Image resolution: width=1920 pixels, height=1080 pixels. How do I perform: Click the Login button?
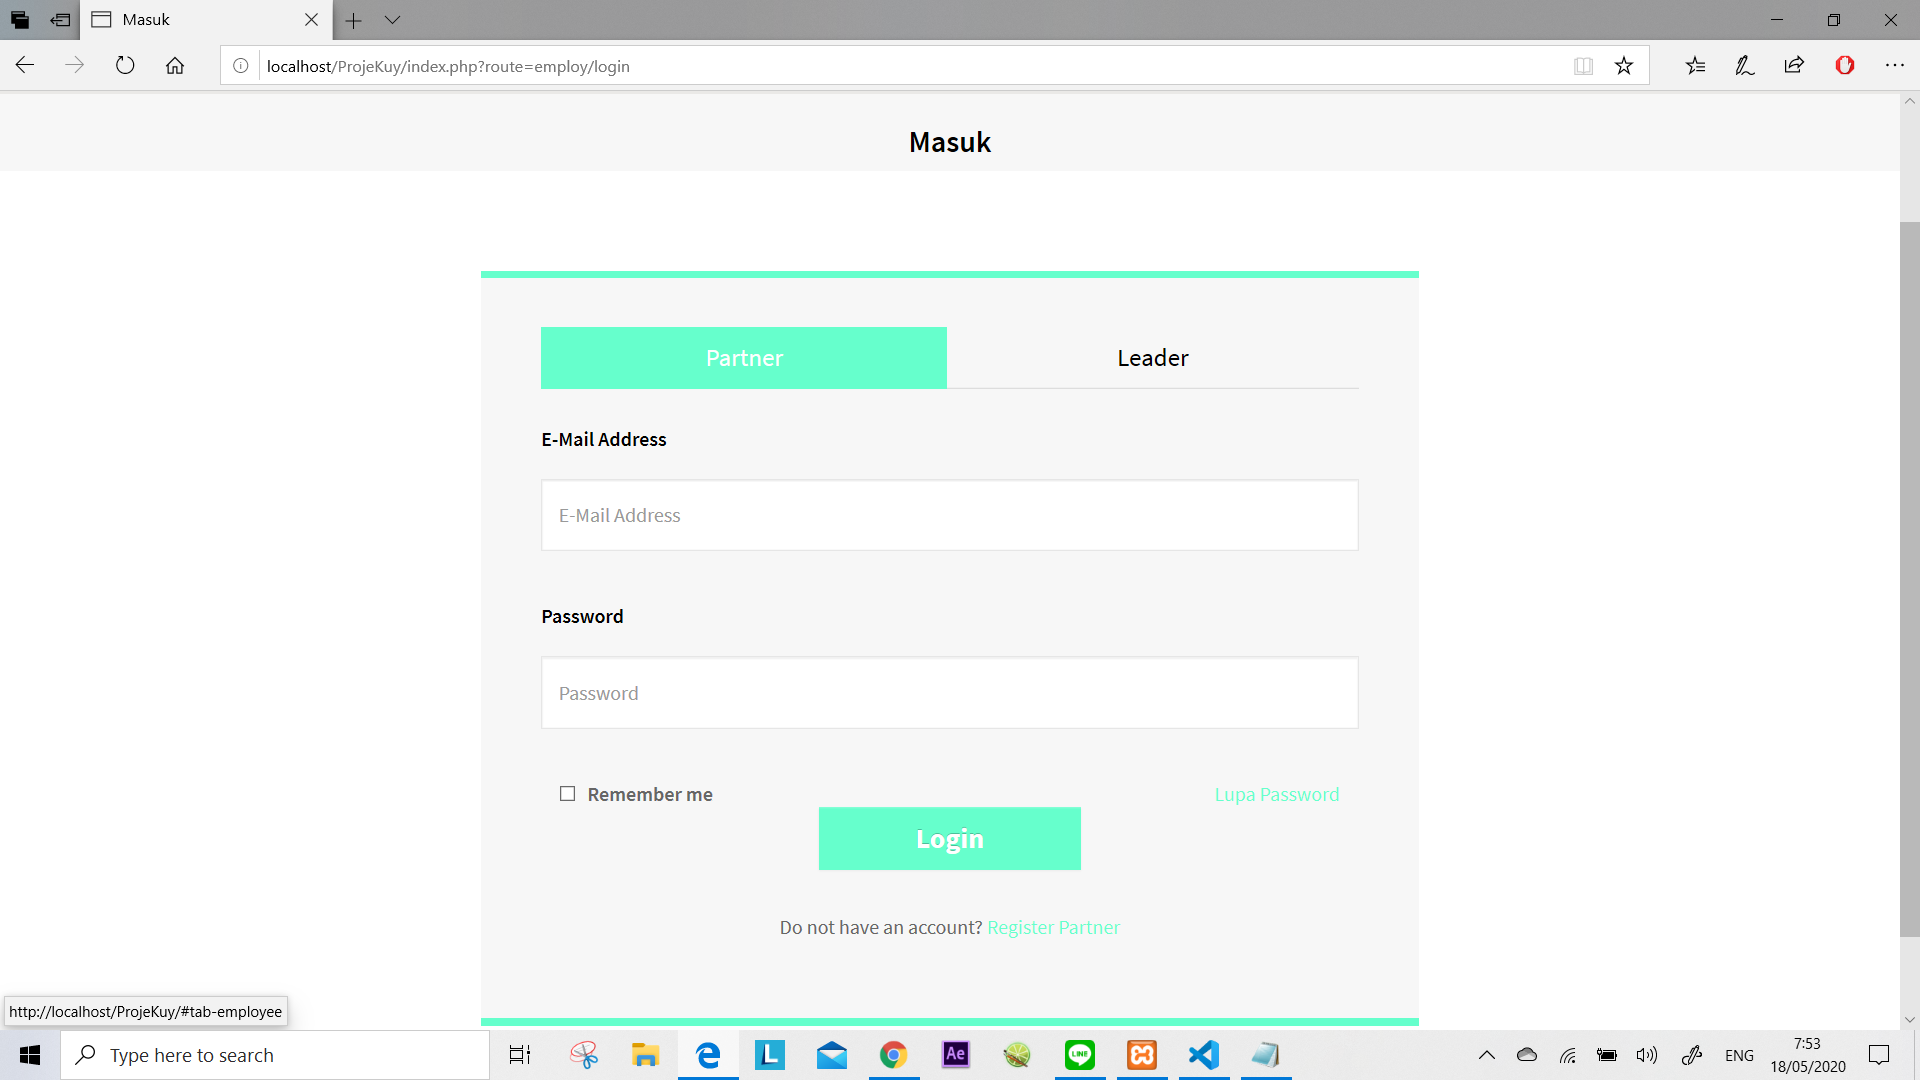tap(950, 838)
